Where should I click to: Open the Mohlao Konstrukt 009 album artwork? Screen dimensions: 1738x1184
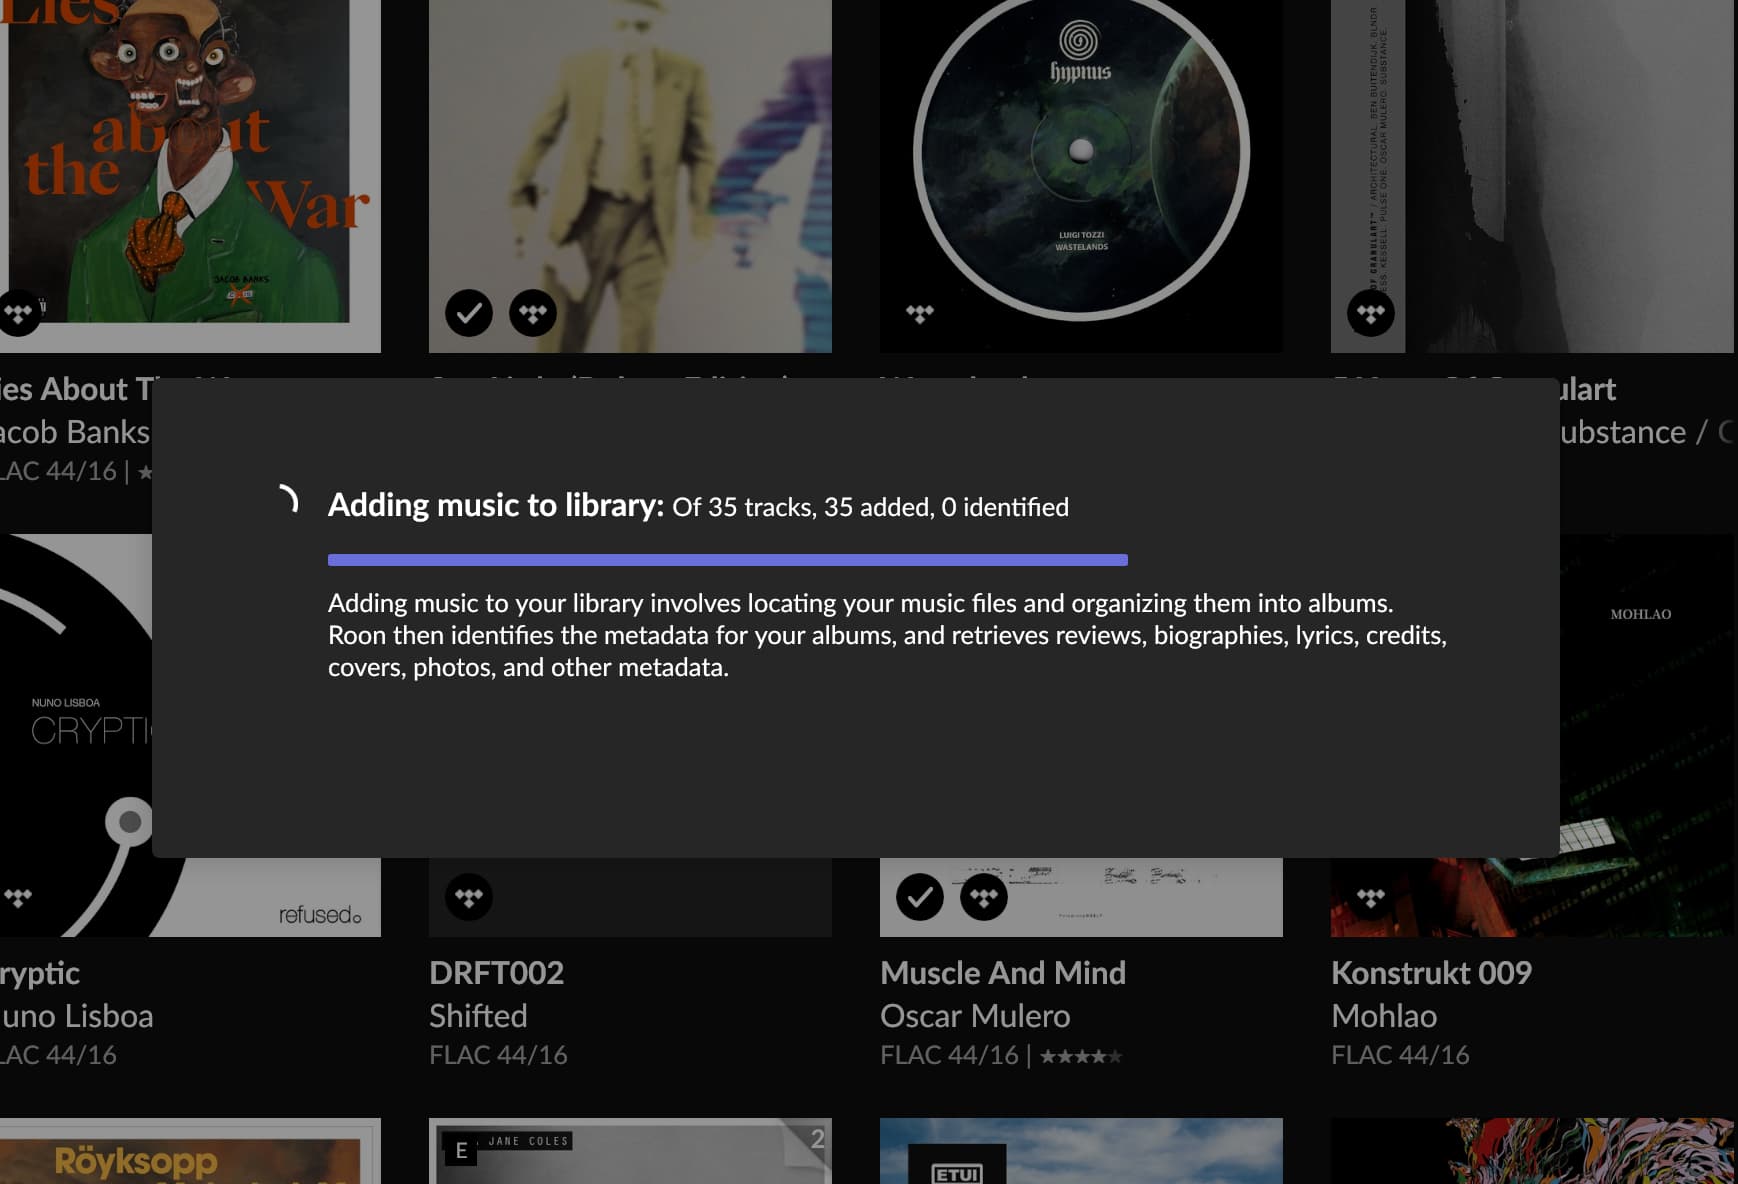pos(1648,735)
